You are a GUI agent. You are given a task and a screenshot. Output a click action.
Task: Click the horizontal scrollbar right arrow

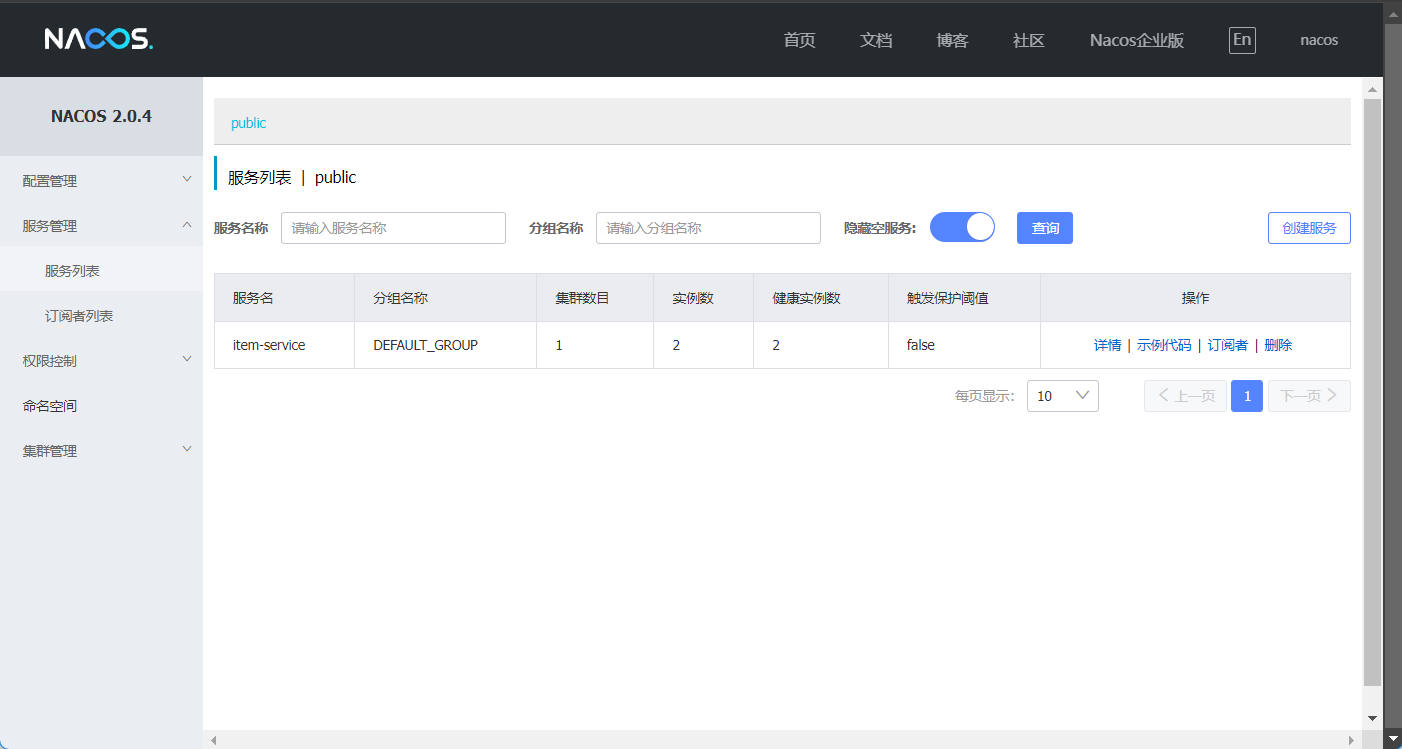(1352, 740)
